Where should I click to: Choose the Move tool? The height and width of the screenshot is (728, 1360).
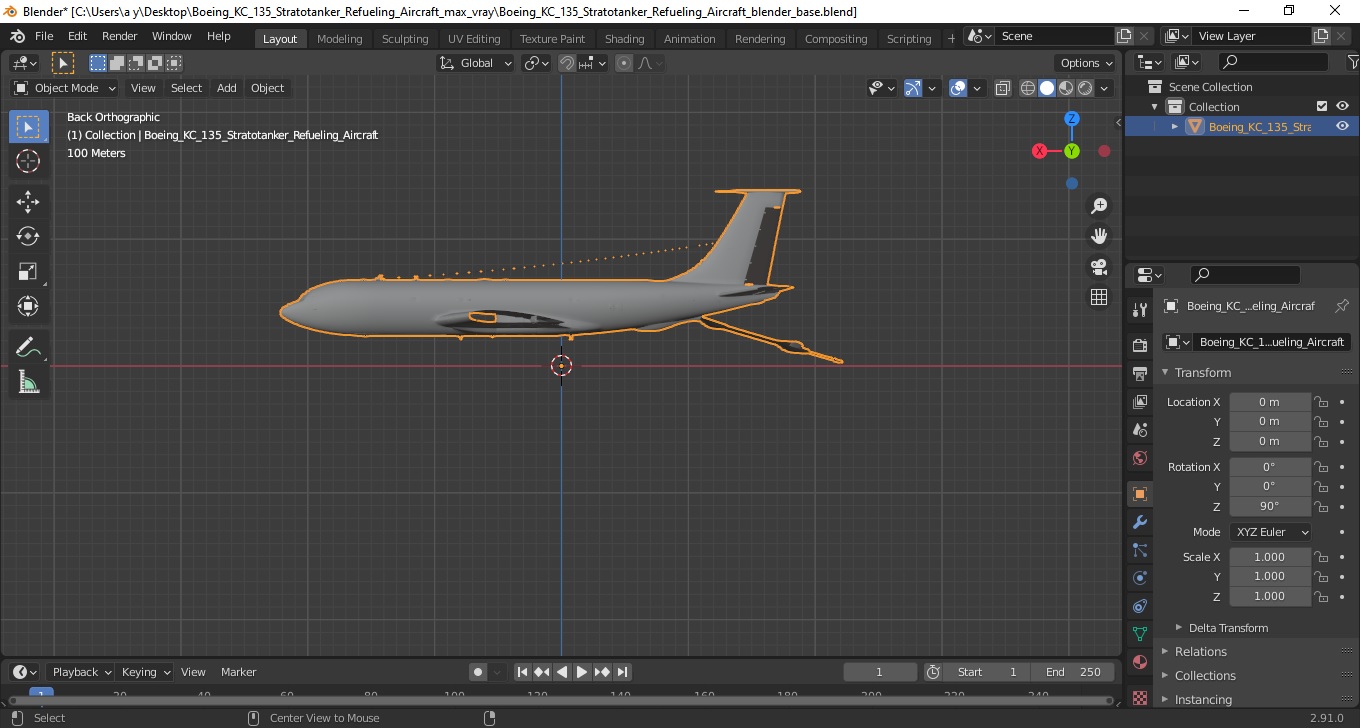pyautogui.click(x=28, y=201)
